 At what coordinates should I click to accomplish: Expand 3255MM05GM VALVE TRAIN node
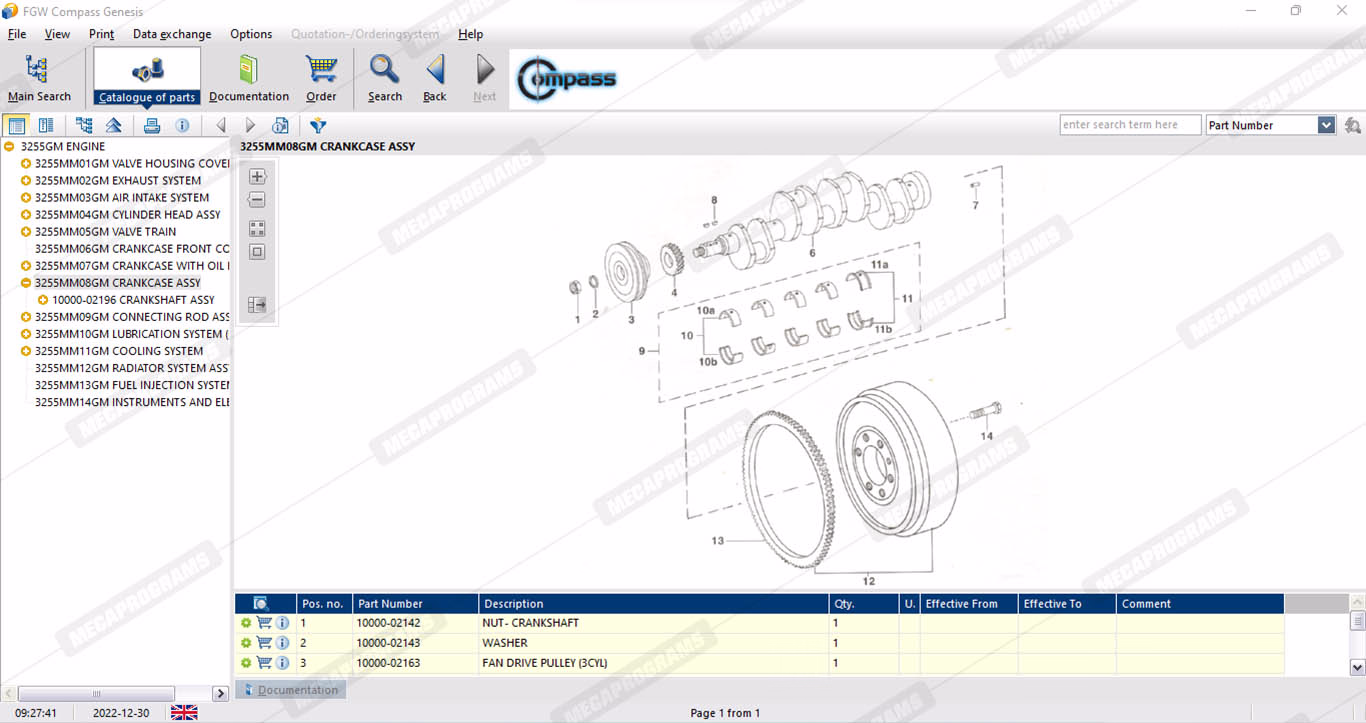coord(26,231)
